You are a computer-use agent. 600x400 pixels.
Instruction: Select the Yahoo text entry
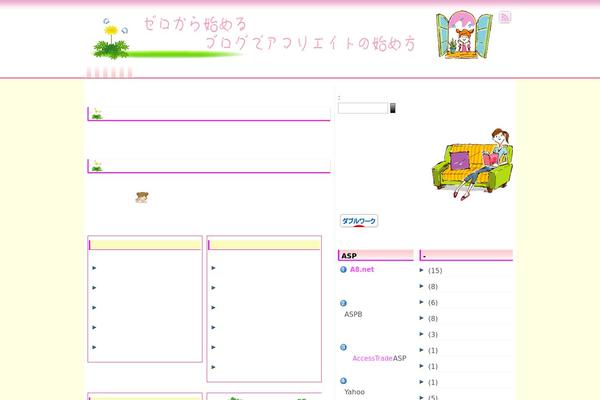coord(354,392)
